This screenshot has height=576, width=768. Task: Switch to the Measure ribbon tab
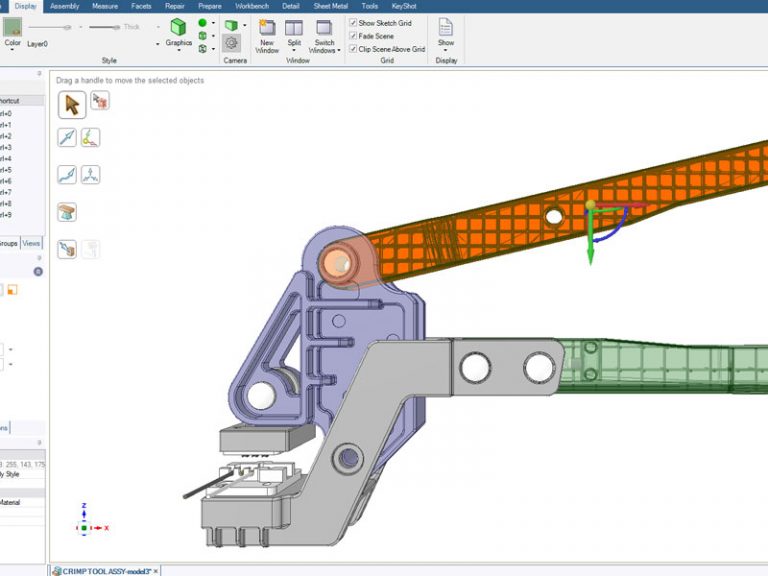[105, 6]
